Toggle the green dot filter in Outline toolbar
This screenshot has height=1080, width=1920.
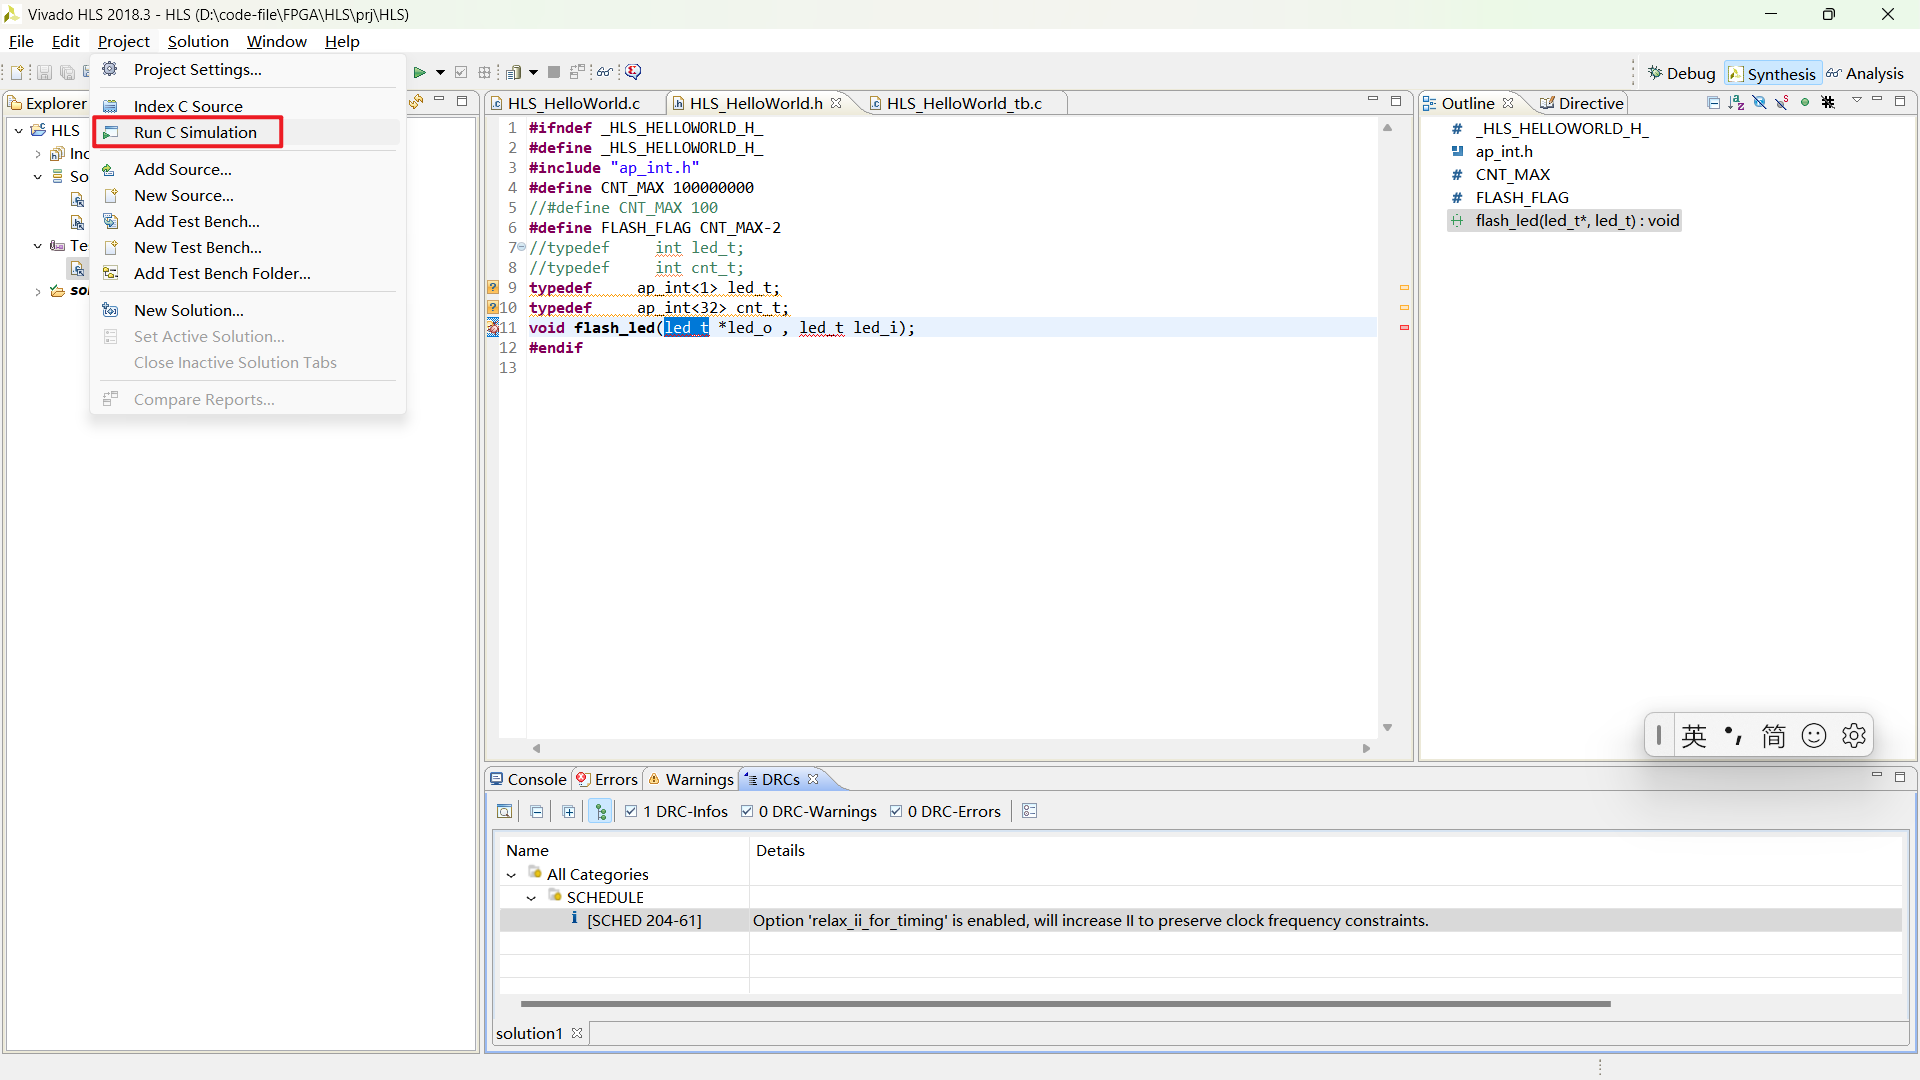1805,102
